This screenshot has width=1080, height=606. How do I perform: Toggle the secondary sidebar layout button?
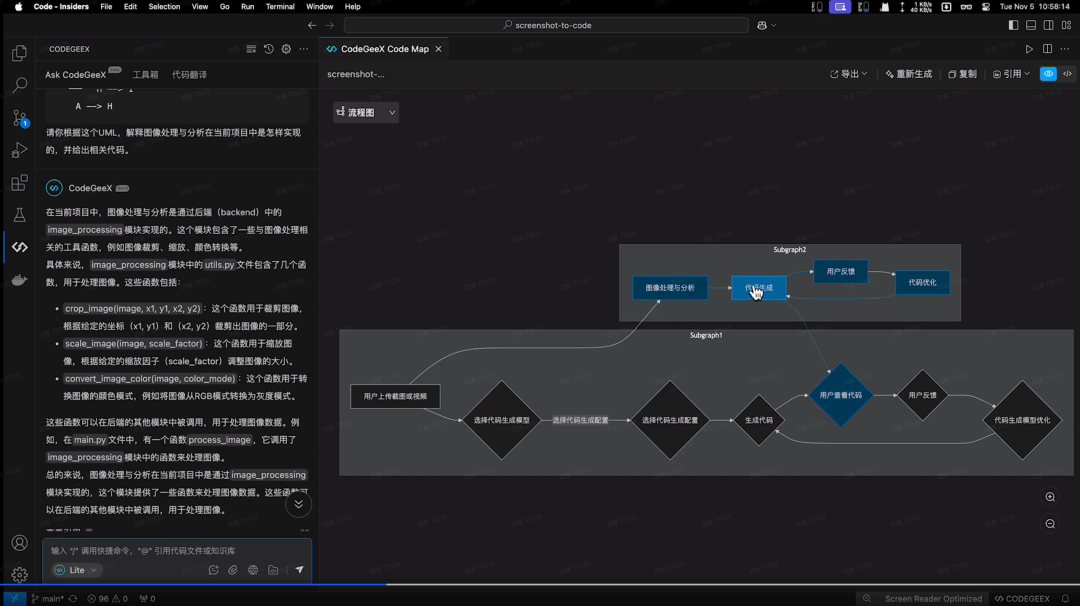[1048, 25]
